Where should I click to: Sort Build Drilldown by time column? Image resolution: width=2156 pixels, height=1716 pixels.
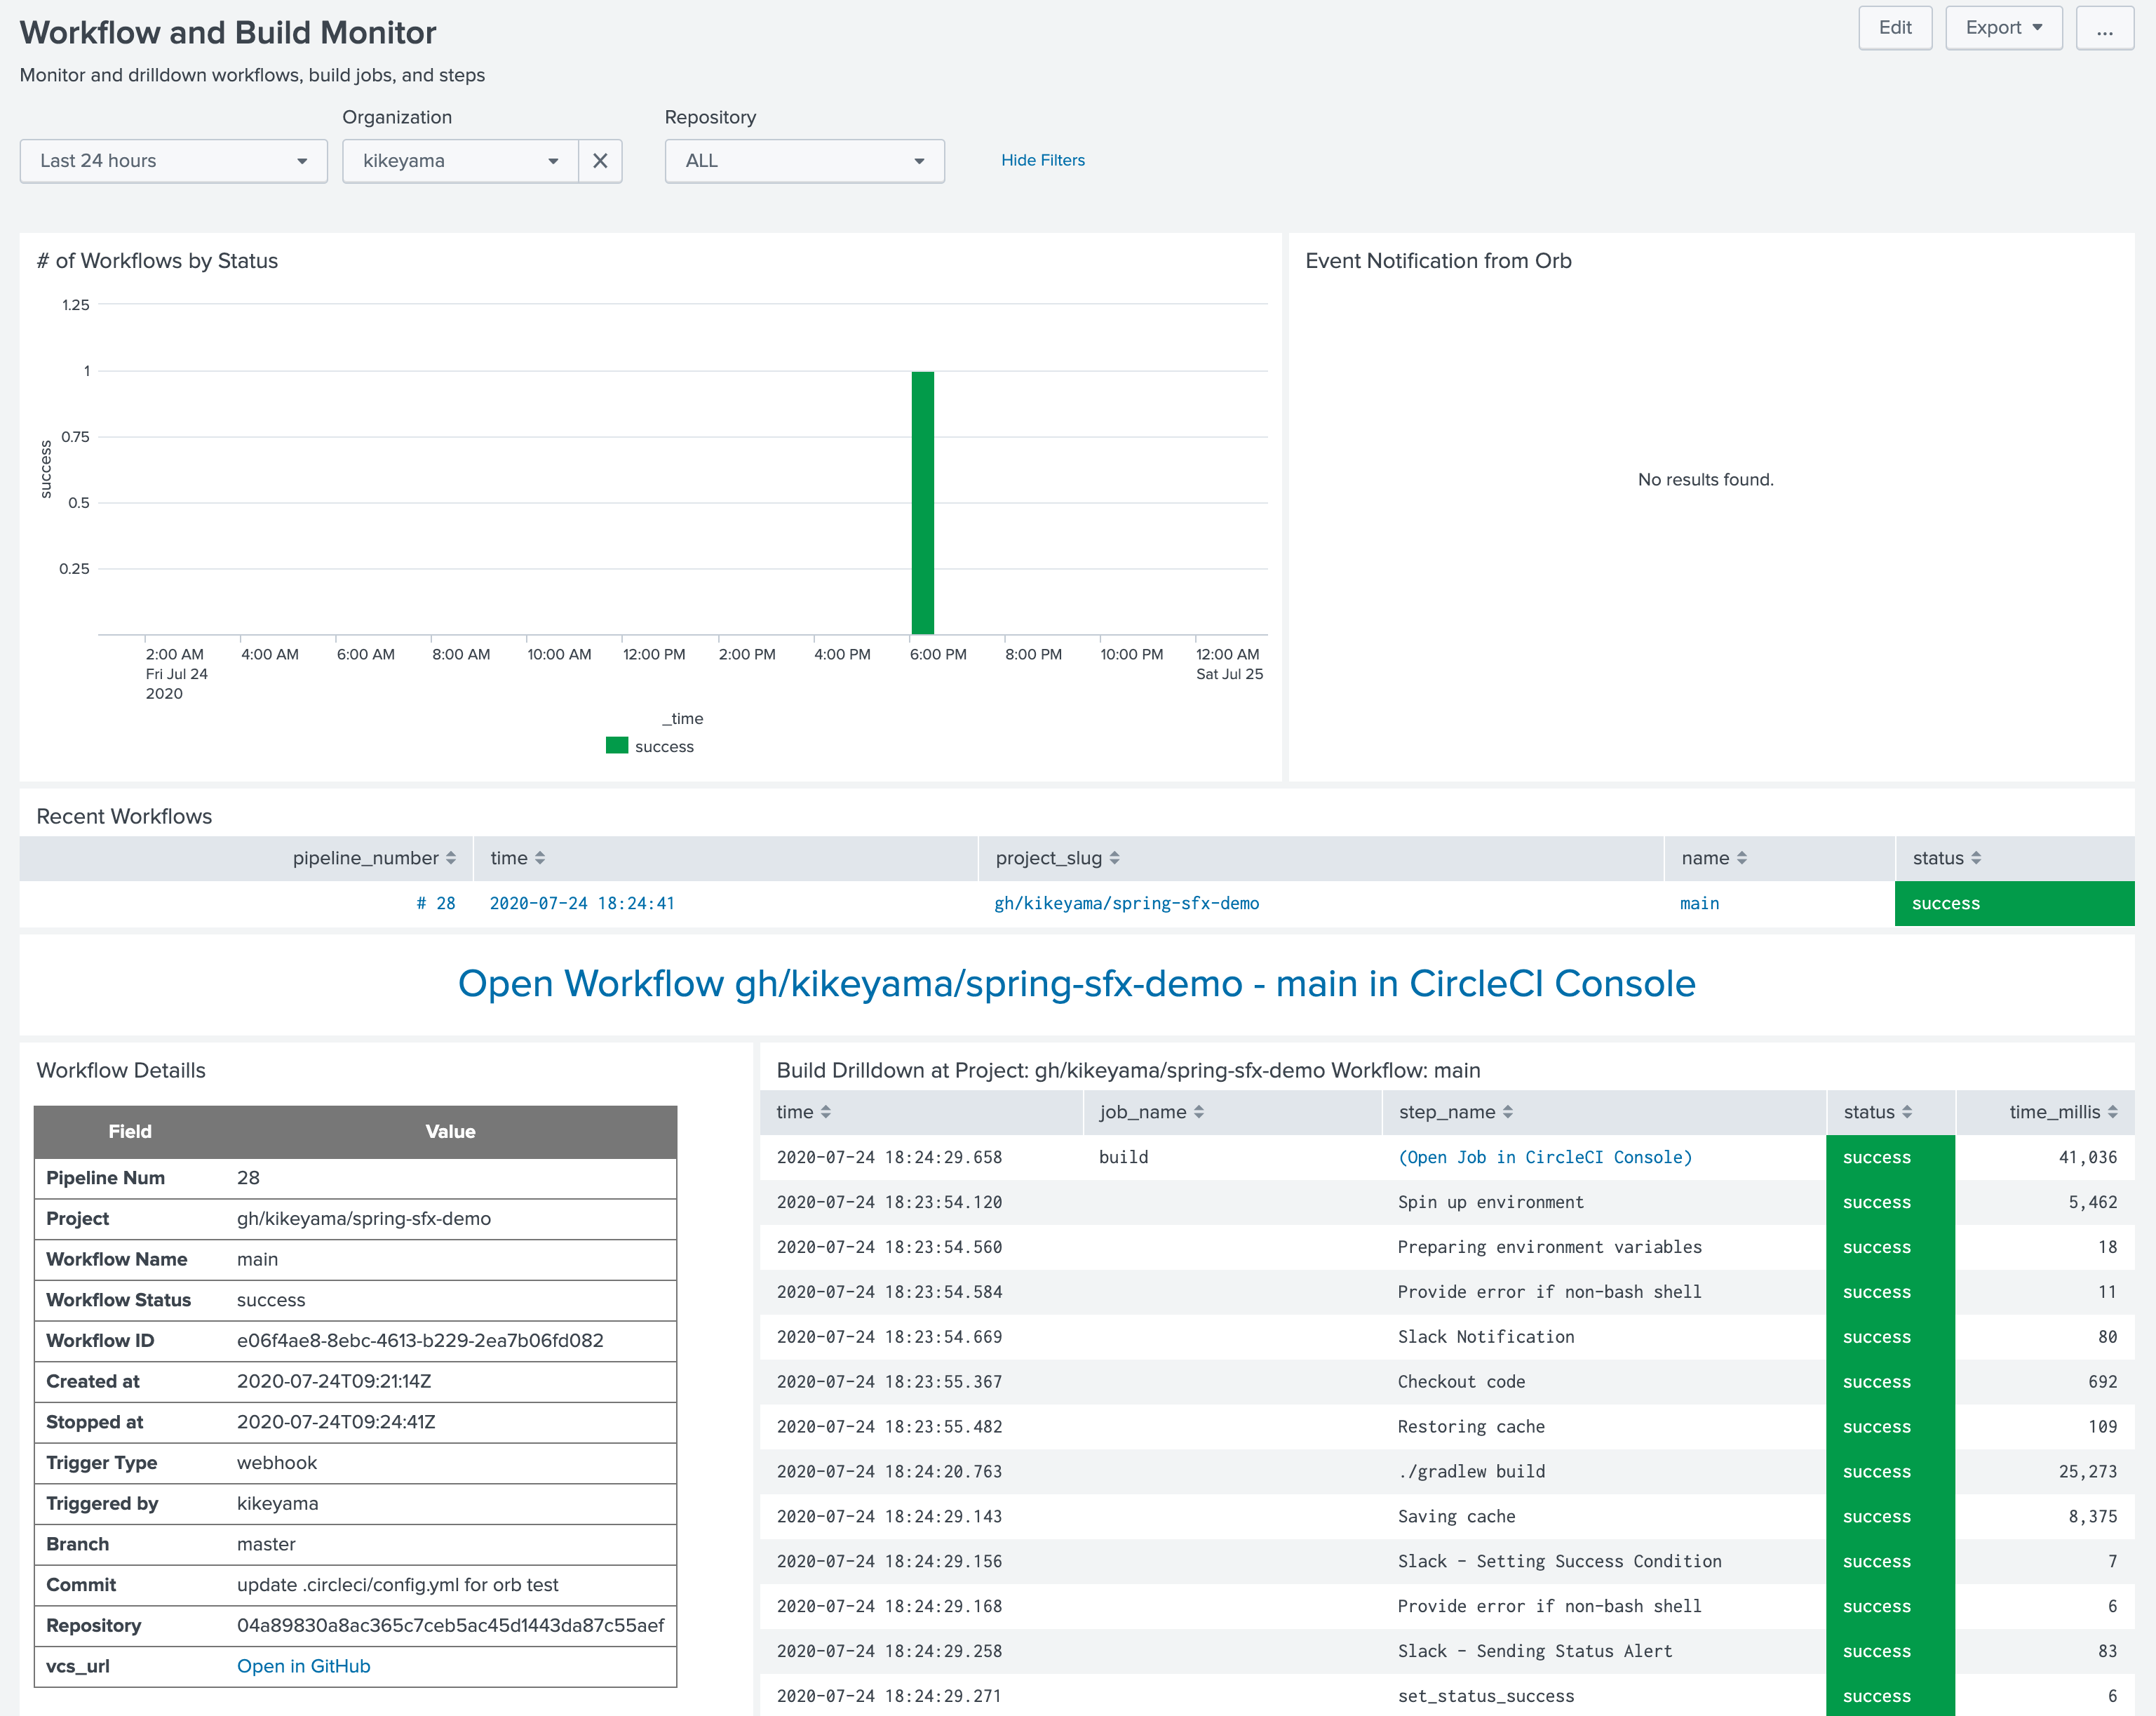click(x=803, y=1112)
